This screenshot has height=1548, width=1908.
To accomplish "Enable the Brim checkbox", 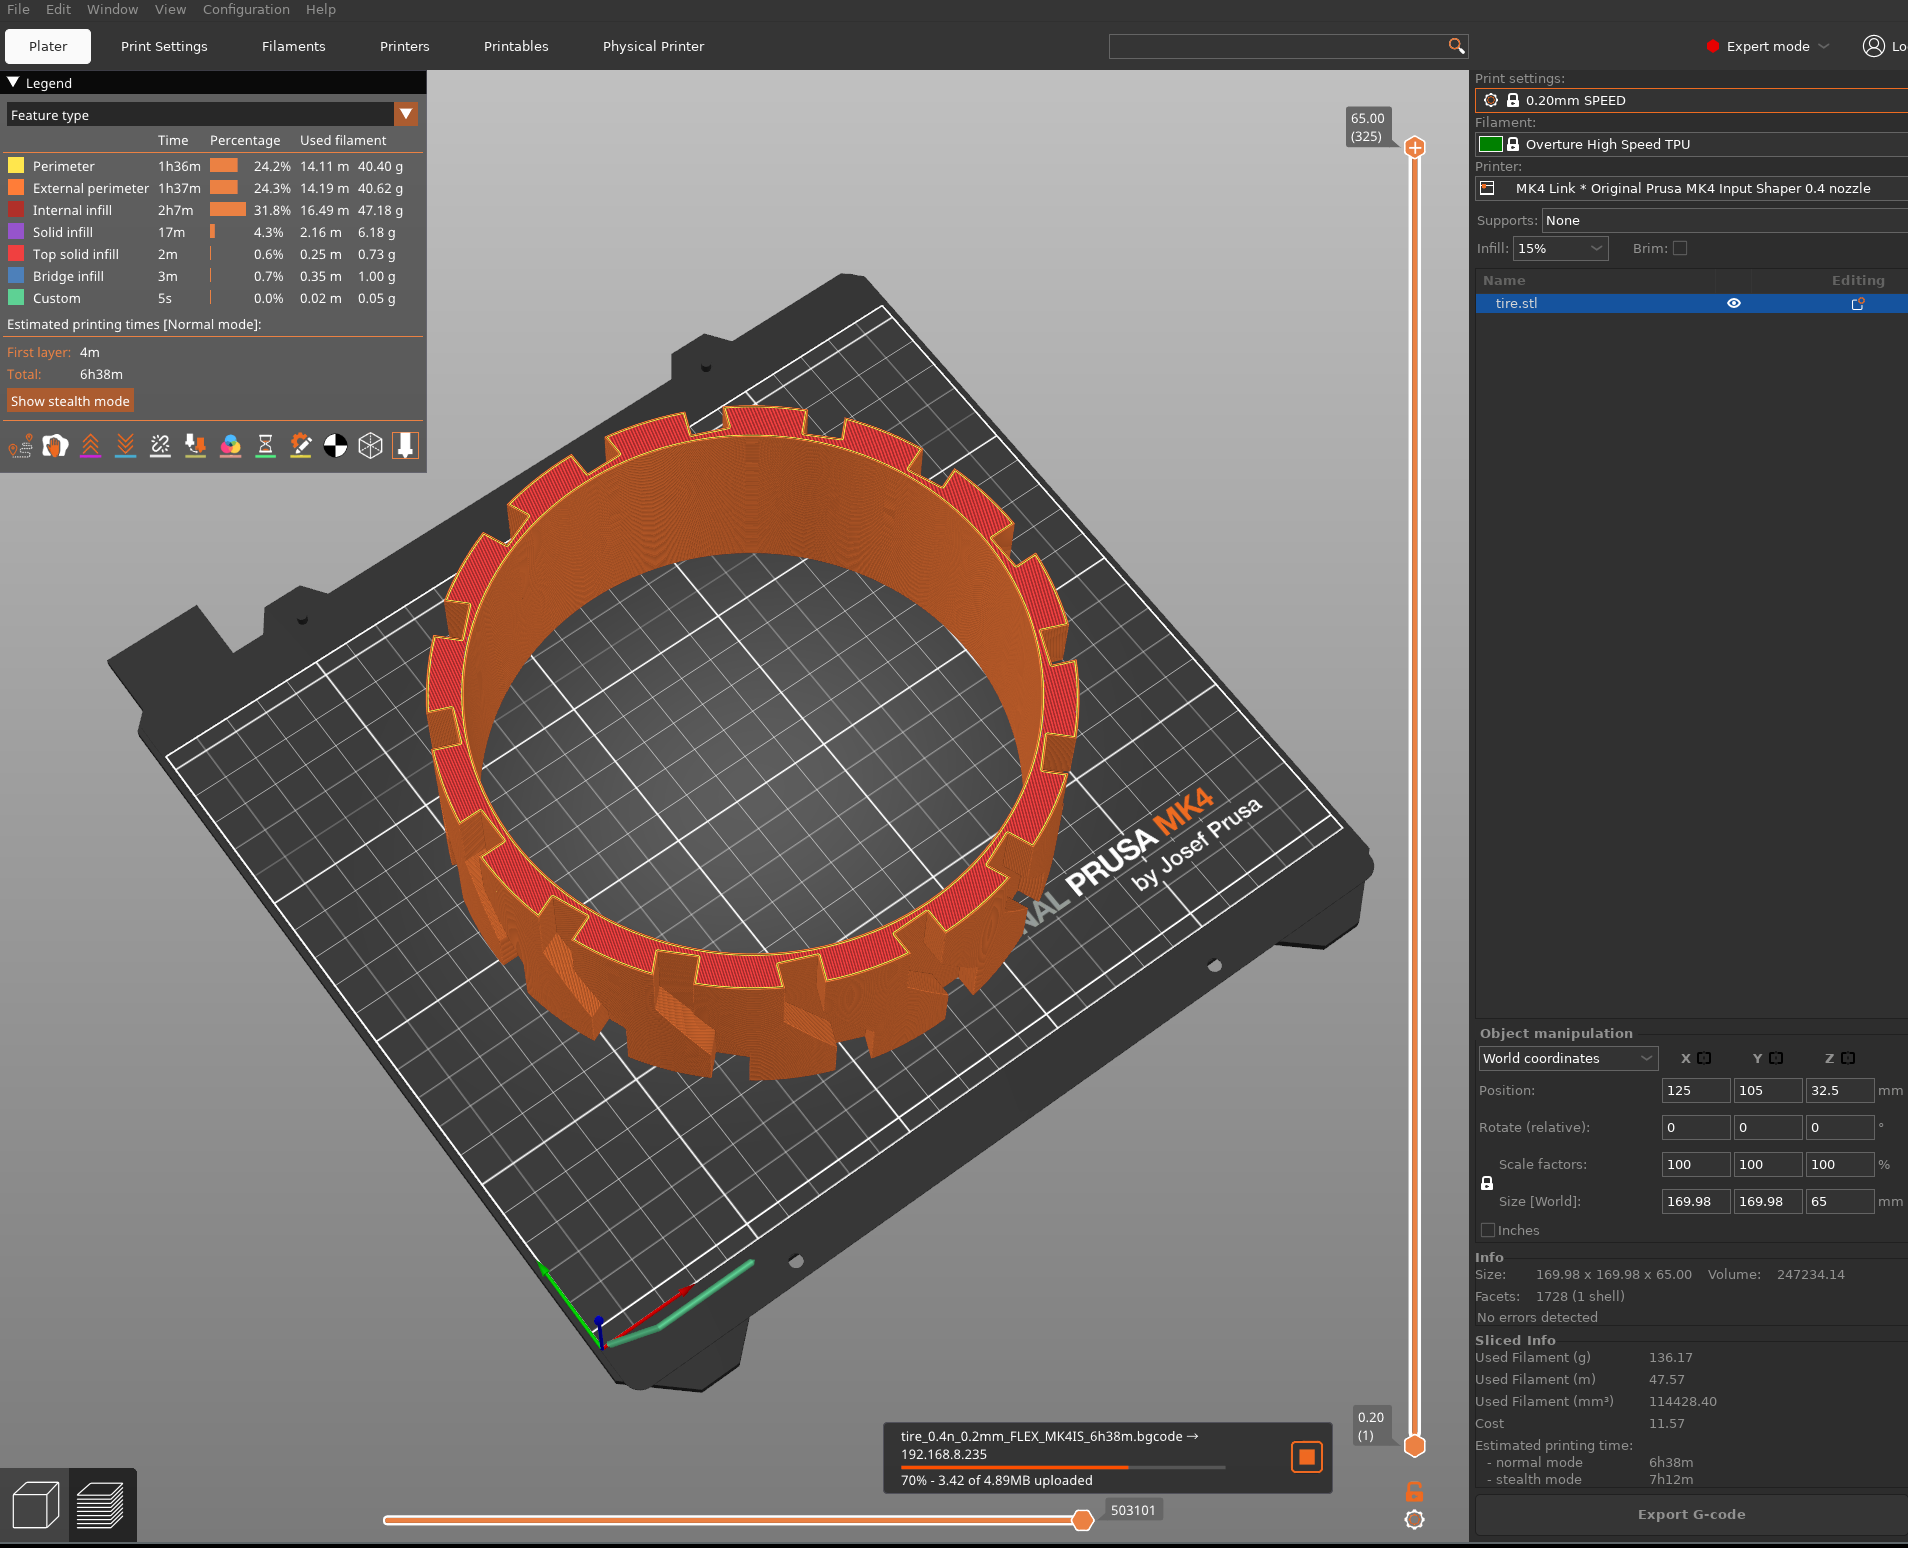I will (1681, 247).
